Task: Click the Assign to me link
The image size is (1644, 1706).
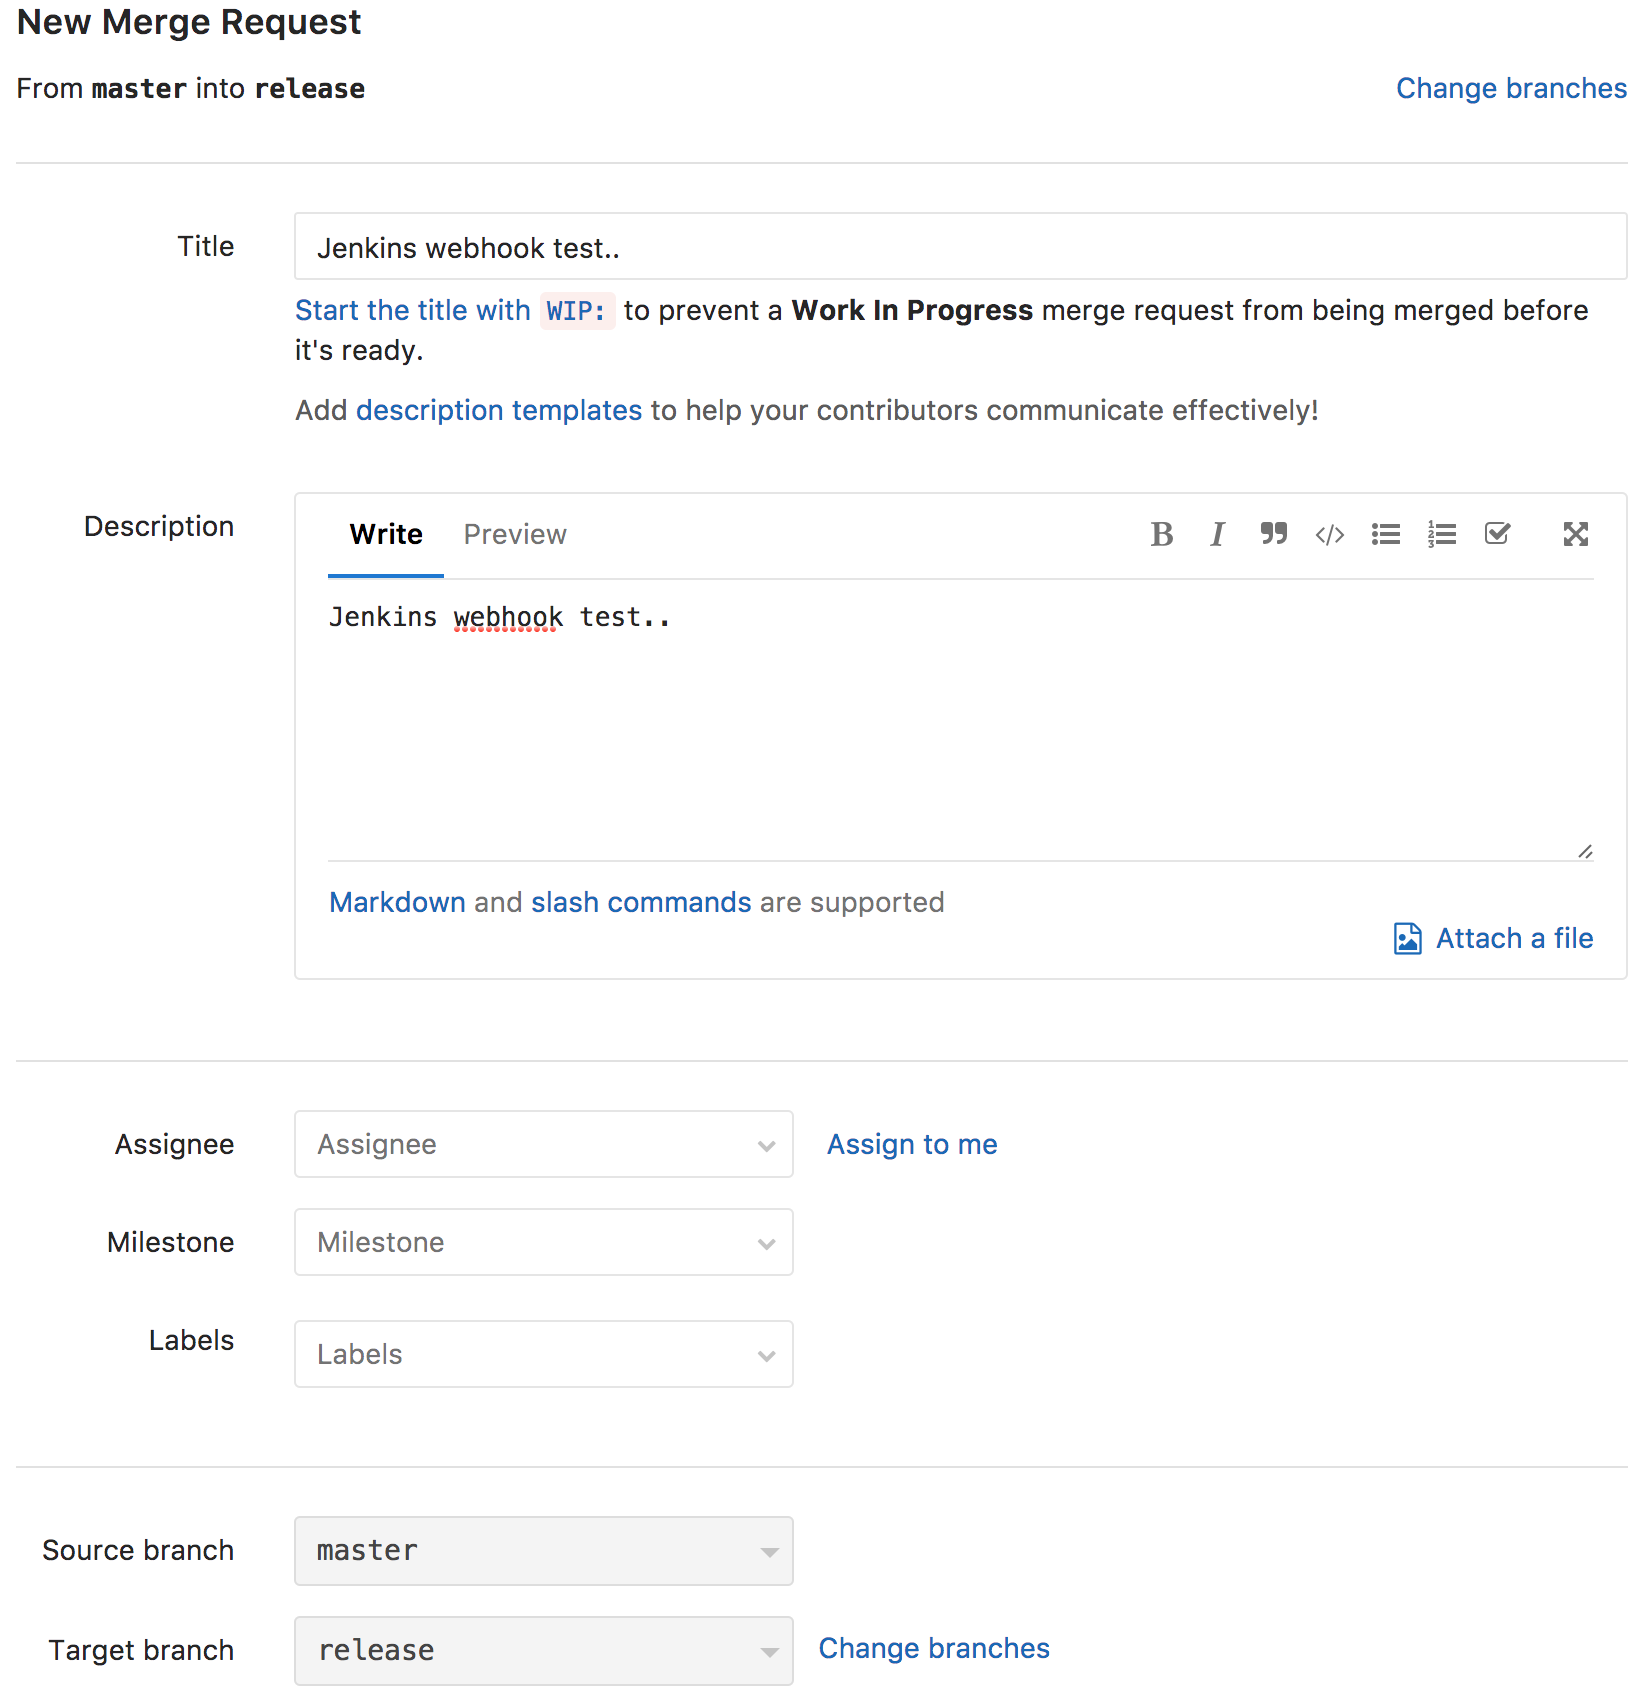Action: pyautogui.click(x=912, y=1144)
